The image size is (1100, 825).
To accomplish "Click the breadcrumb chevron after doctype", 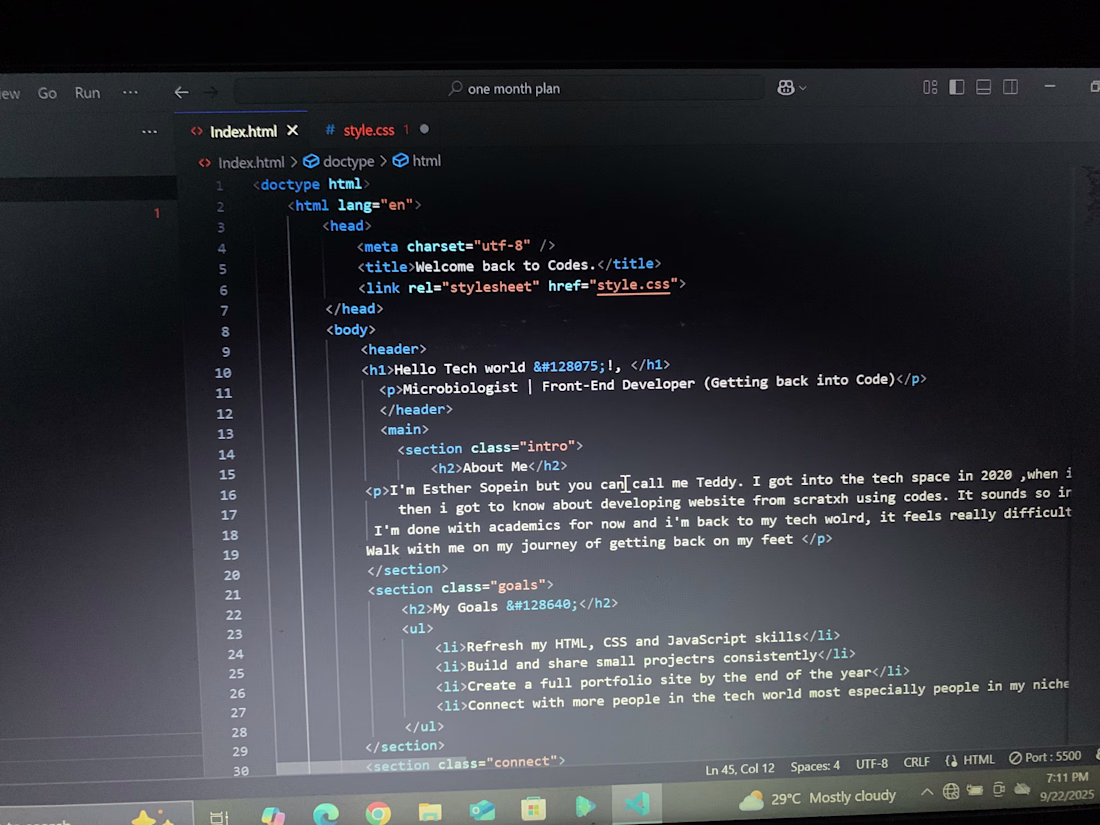I will click(383, 161).
